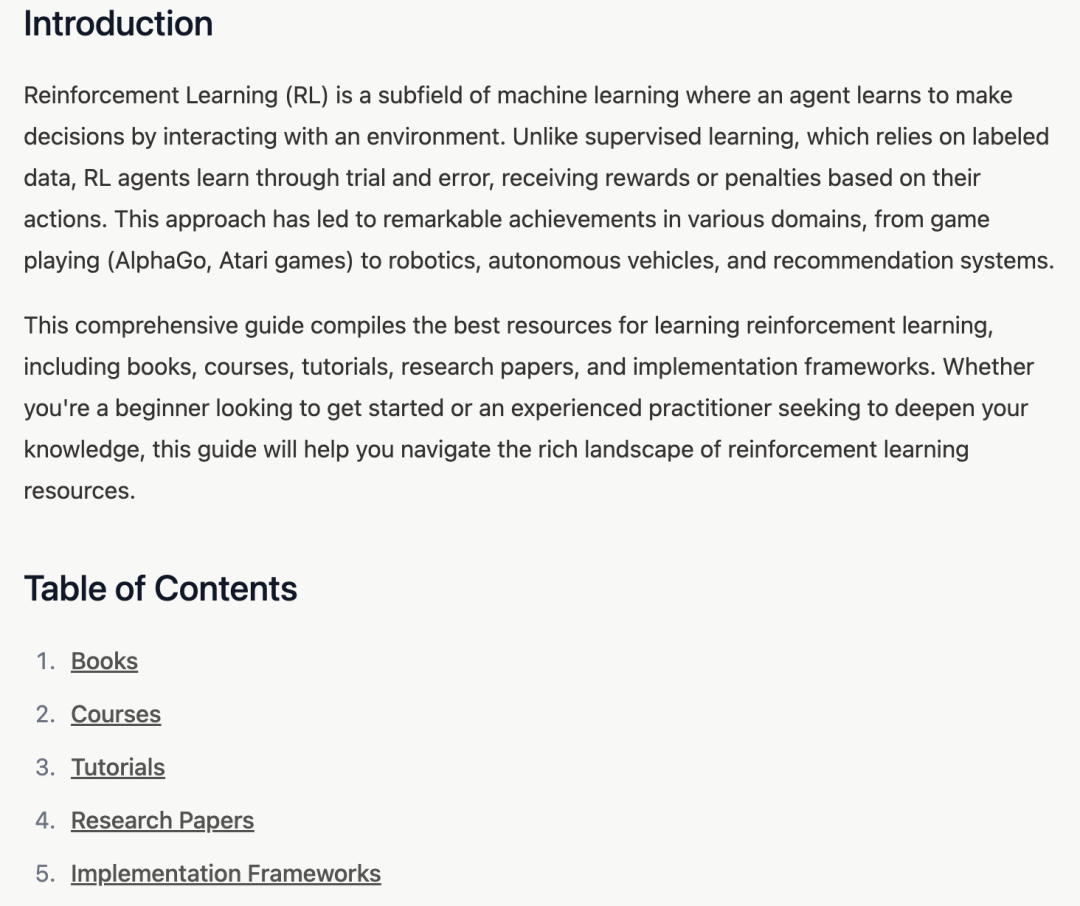Open the Implementation Frameworks link
1080x906 pixels.
[225, 873]
